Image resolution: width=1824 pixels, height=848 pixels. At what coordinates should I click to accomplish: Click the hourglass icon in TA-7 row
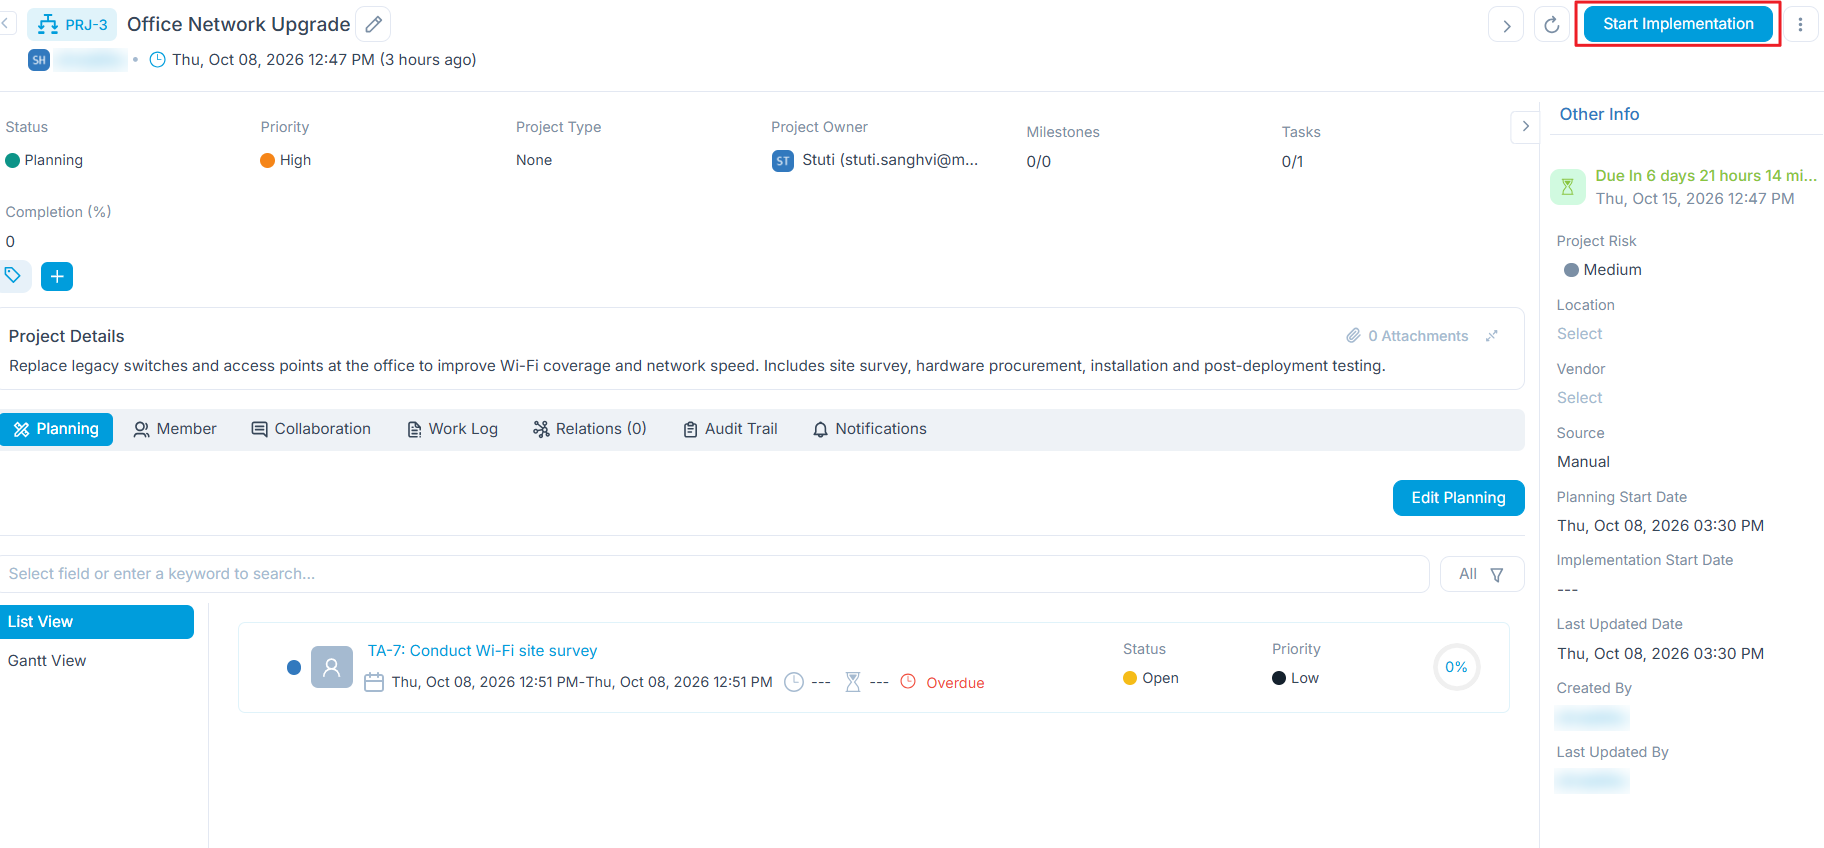coord(853,682)
